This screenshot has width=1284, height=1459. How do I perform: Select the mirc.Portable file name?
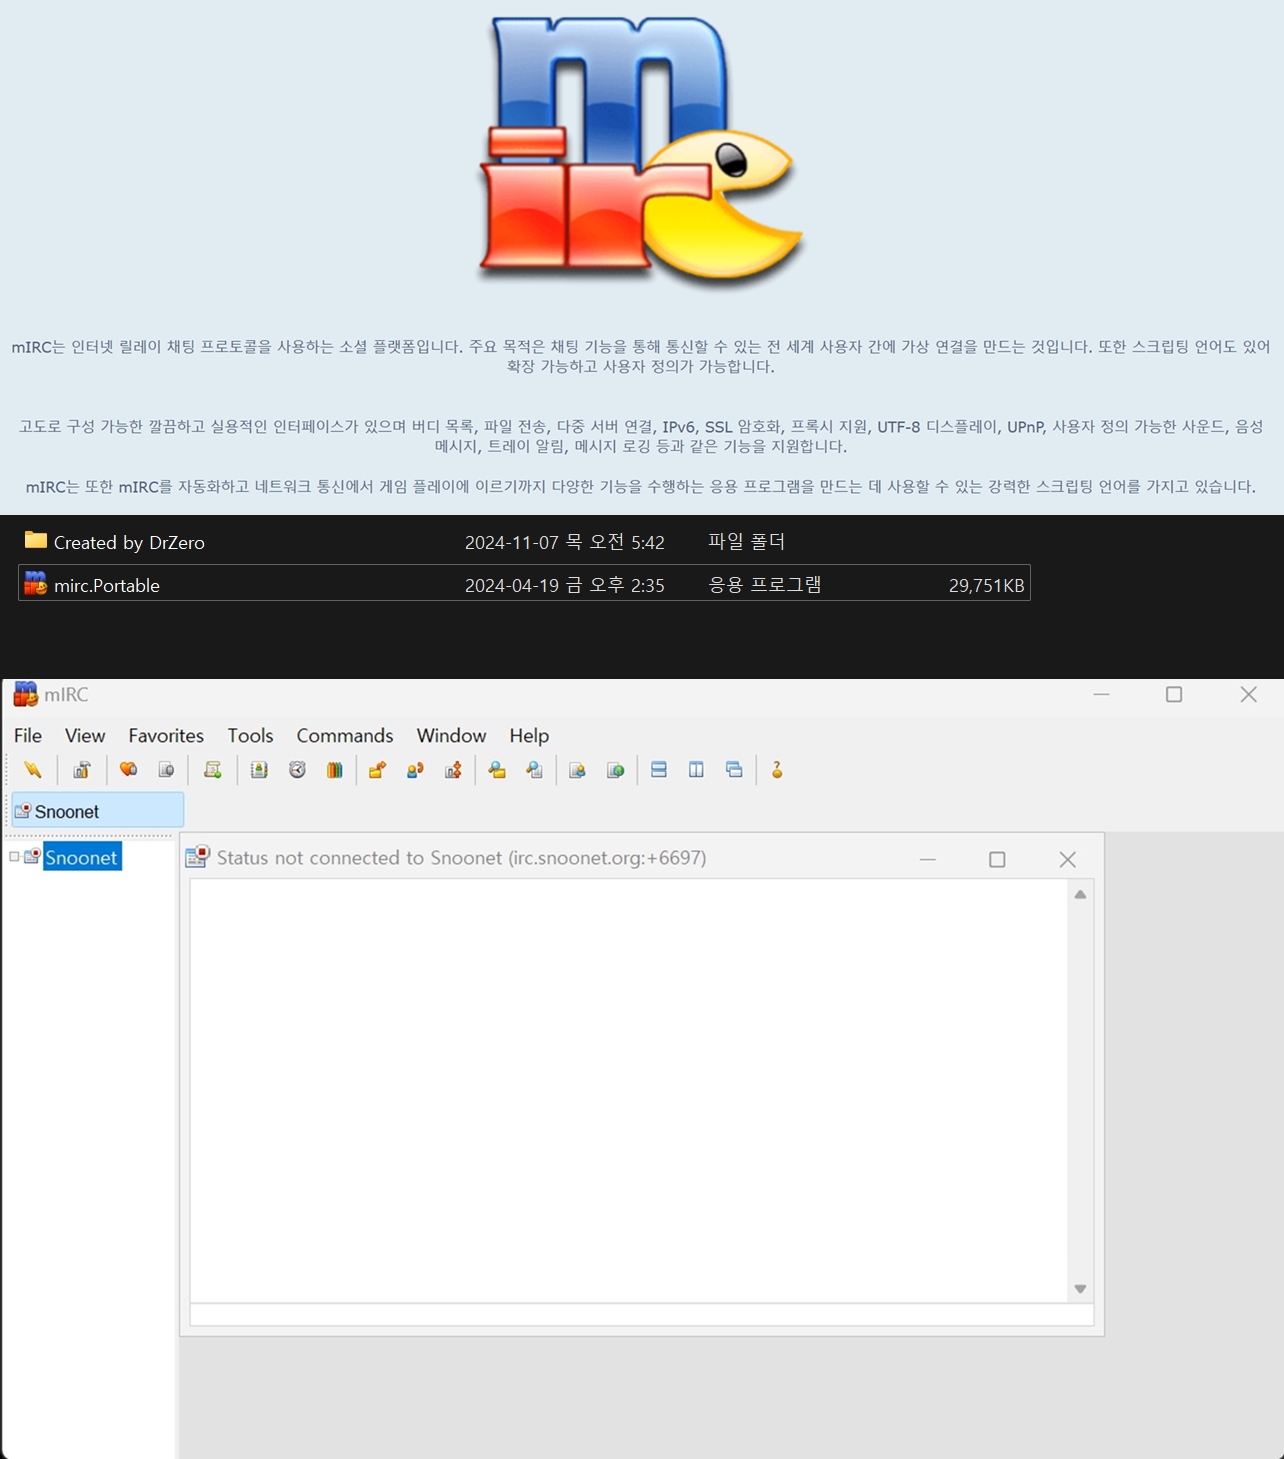point(107,585)
